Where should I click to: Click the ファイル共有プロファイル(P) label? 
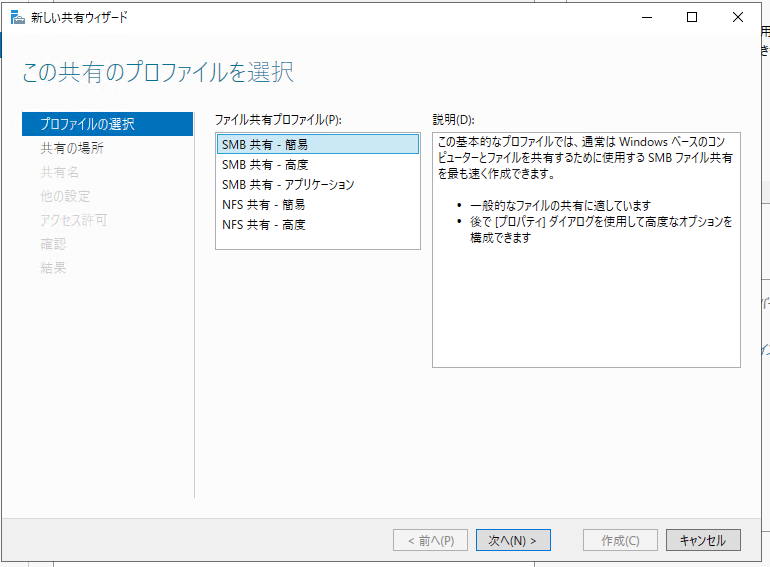tap(278, 120)
